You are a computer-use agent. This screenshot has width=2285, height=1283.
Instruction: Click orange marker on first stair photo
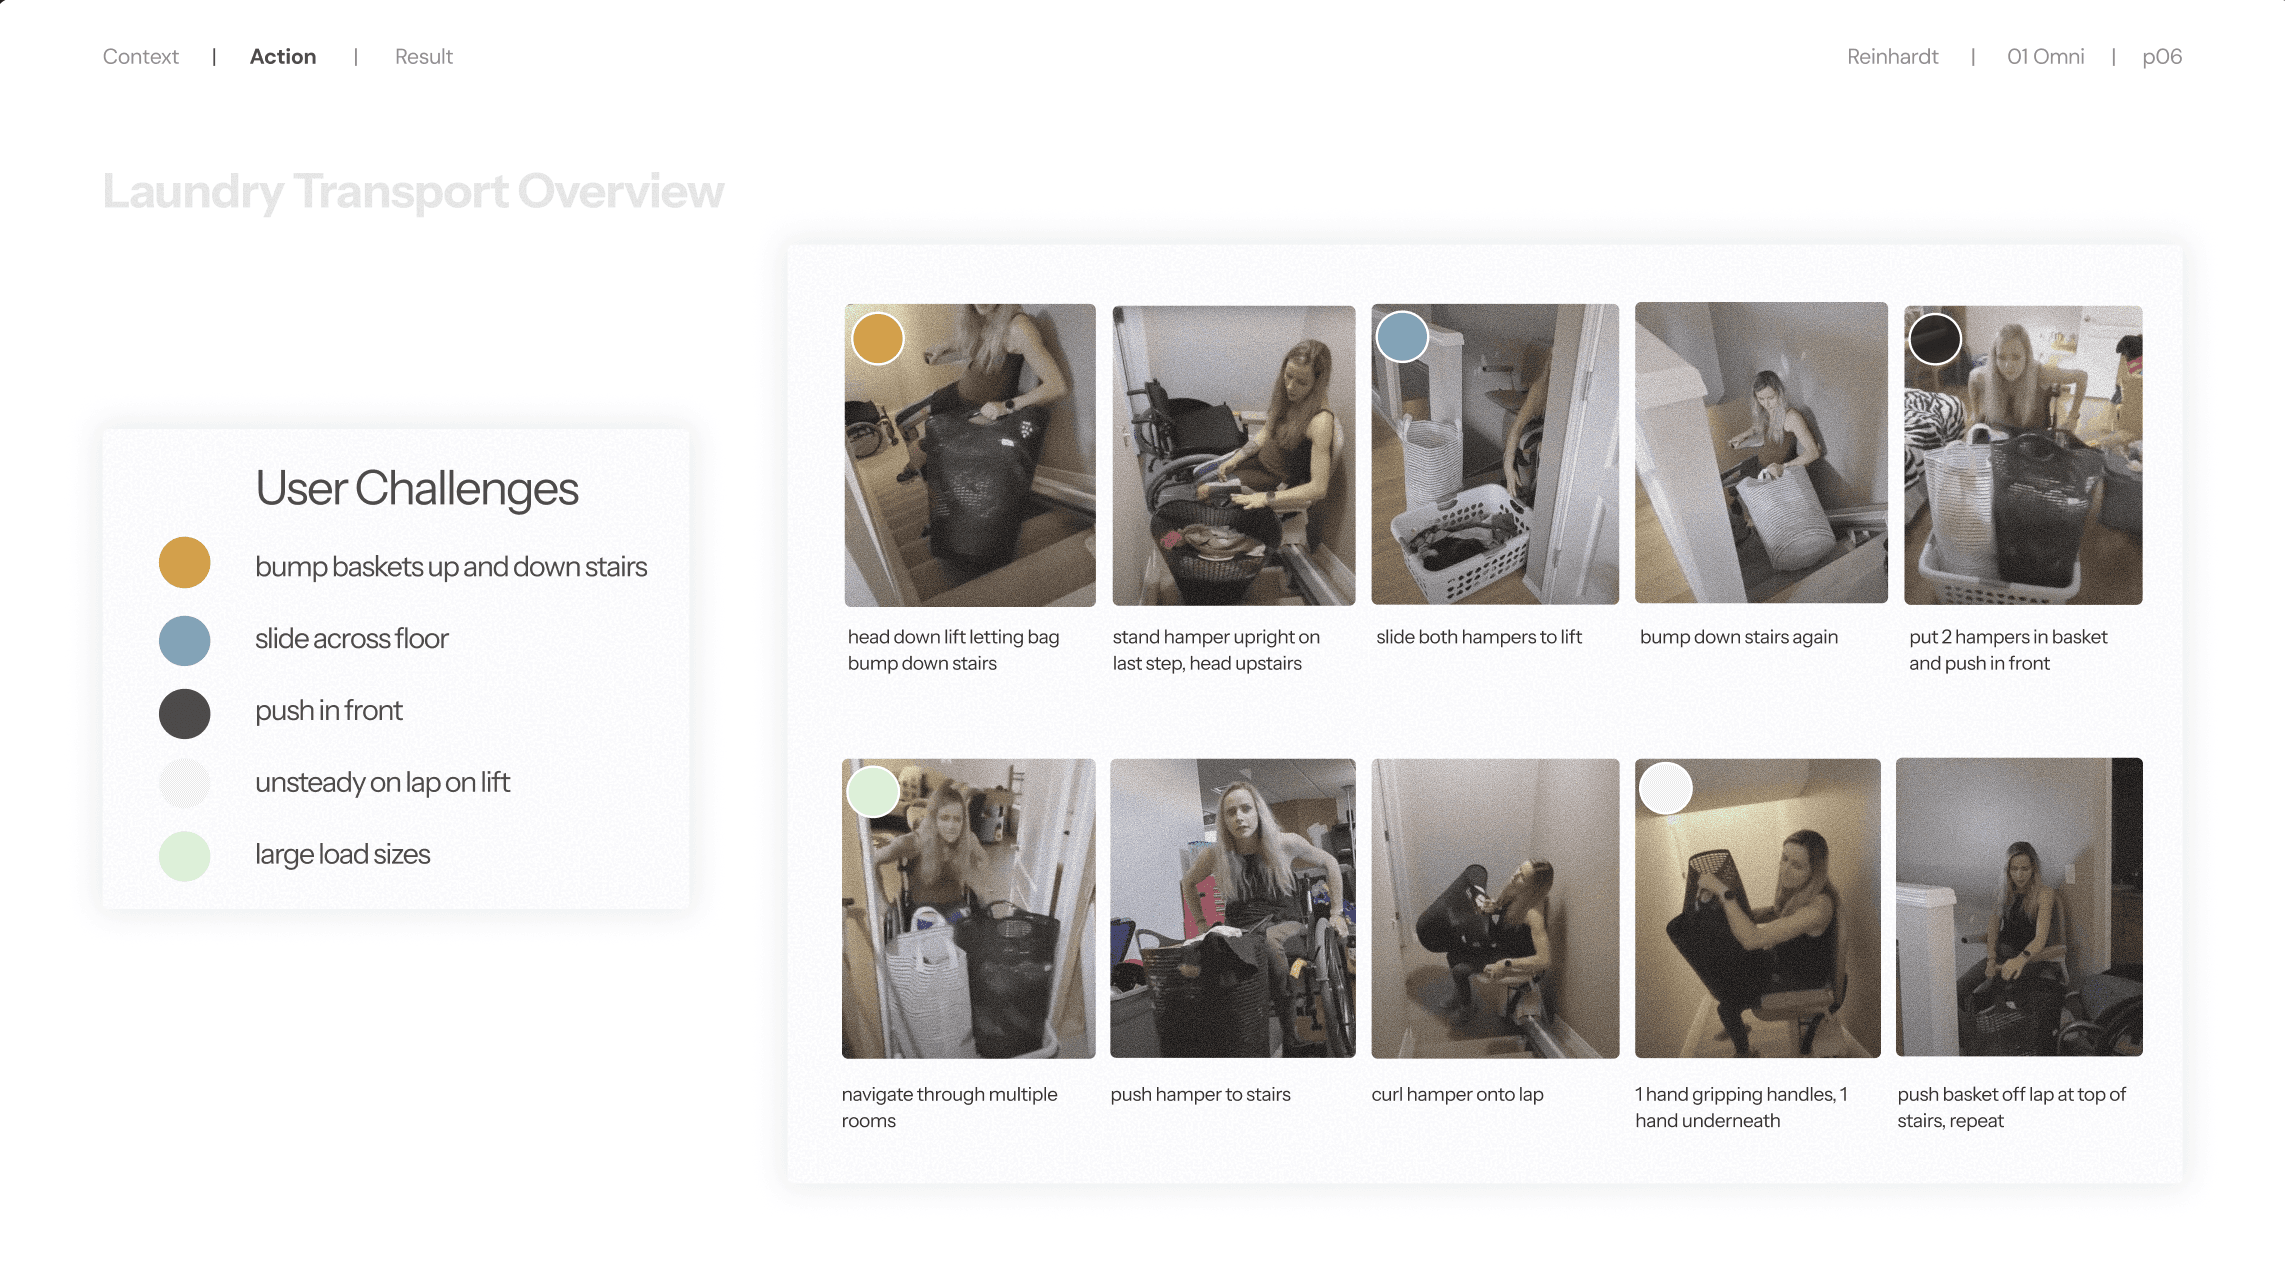[878, 338]
